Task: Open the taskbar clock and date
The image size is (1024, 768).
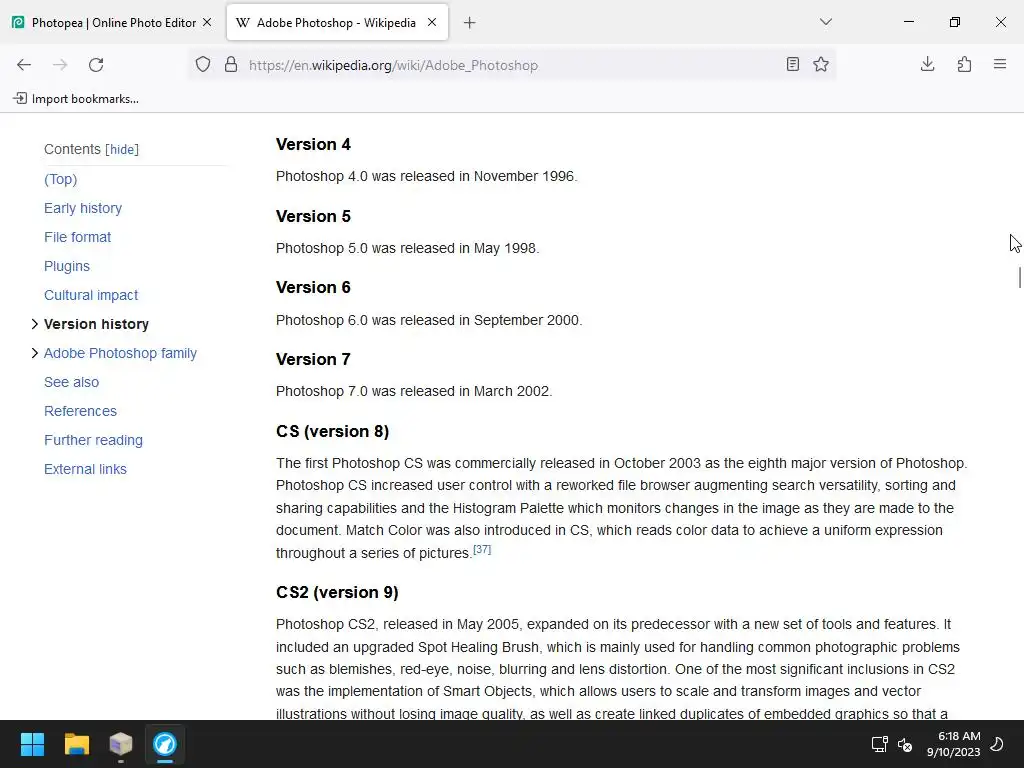Action: (x=953, y=744)
